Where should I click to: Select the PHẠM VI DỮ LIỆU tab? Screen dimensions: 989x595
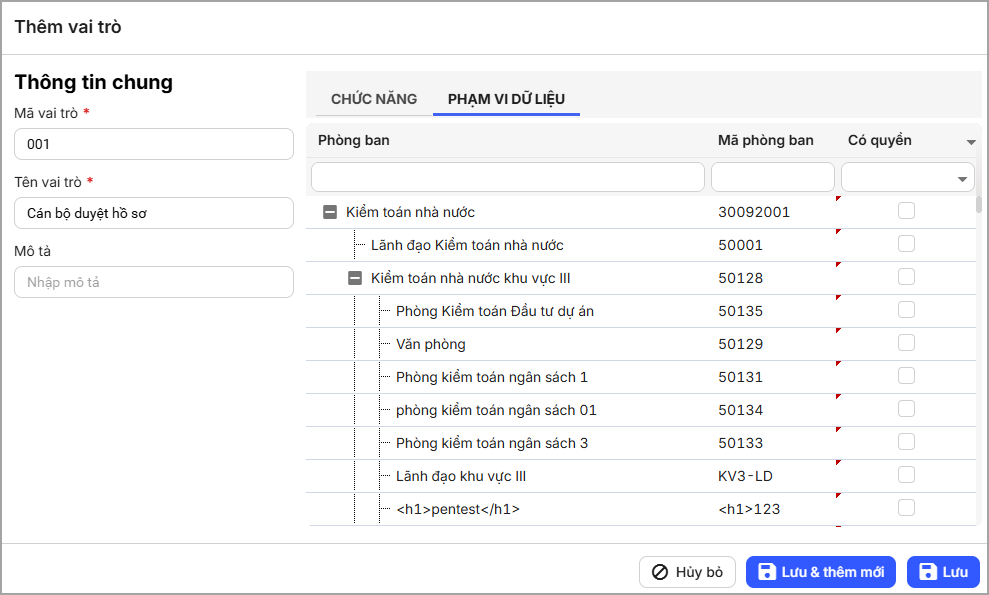click(x=506, y=99)
